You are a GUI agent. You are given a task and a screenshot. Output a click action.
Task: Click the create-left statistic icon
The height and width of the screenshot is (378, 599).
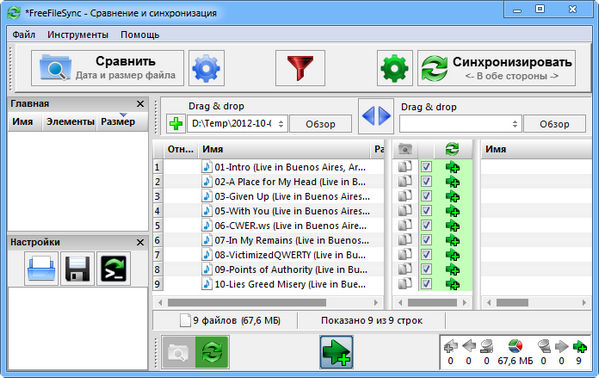[451, 347]
